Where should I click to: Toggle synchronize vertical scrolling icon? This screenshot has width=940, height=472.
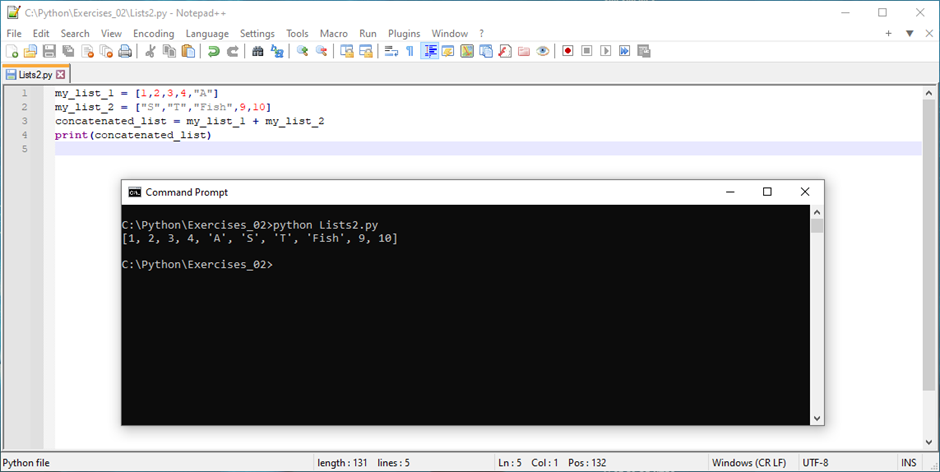[347, 52]
